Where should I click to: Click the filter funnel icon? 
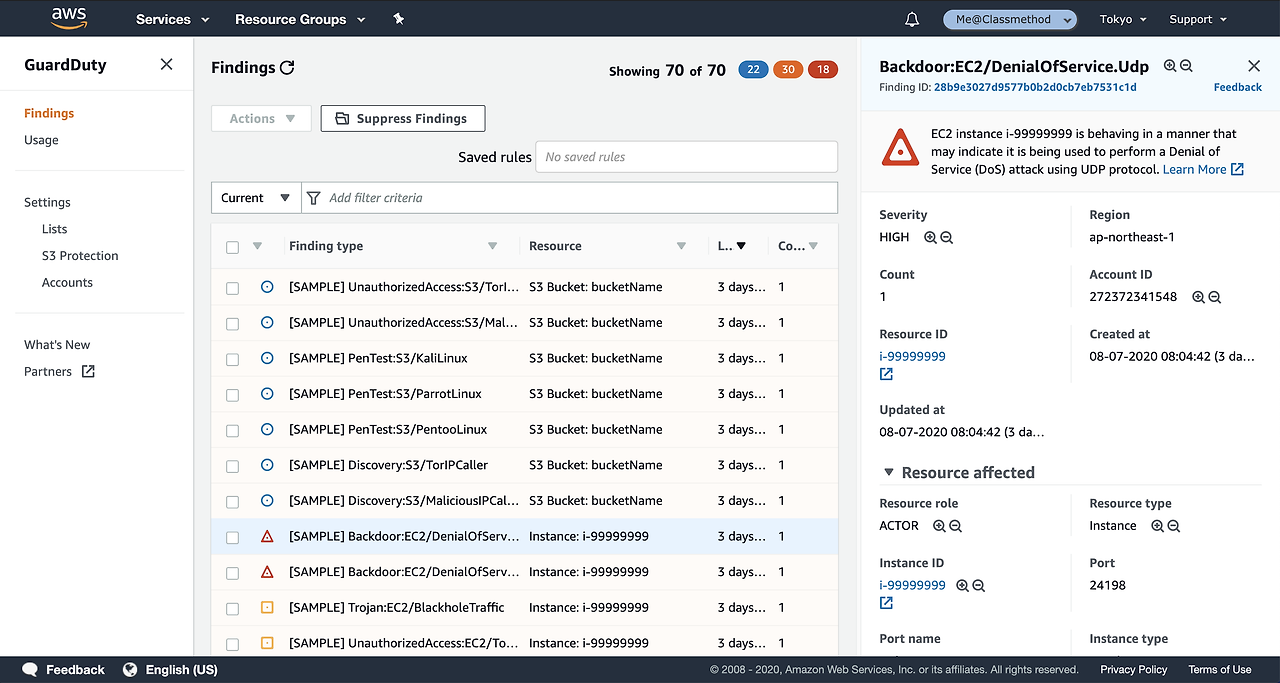[314, 198]
